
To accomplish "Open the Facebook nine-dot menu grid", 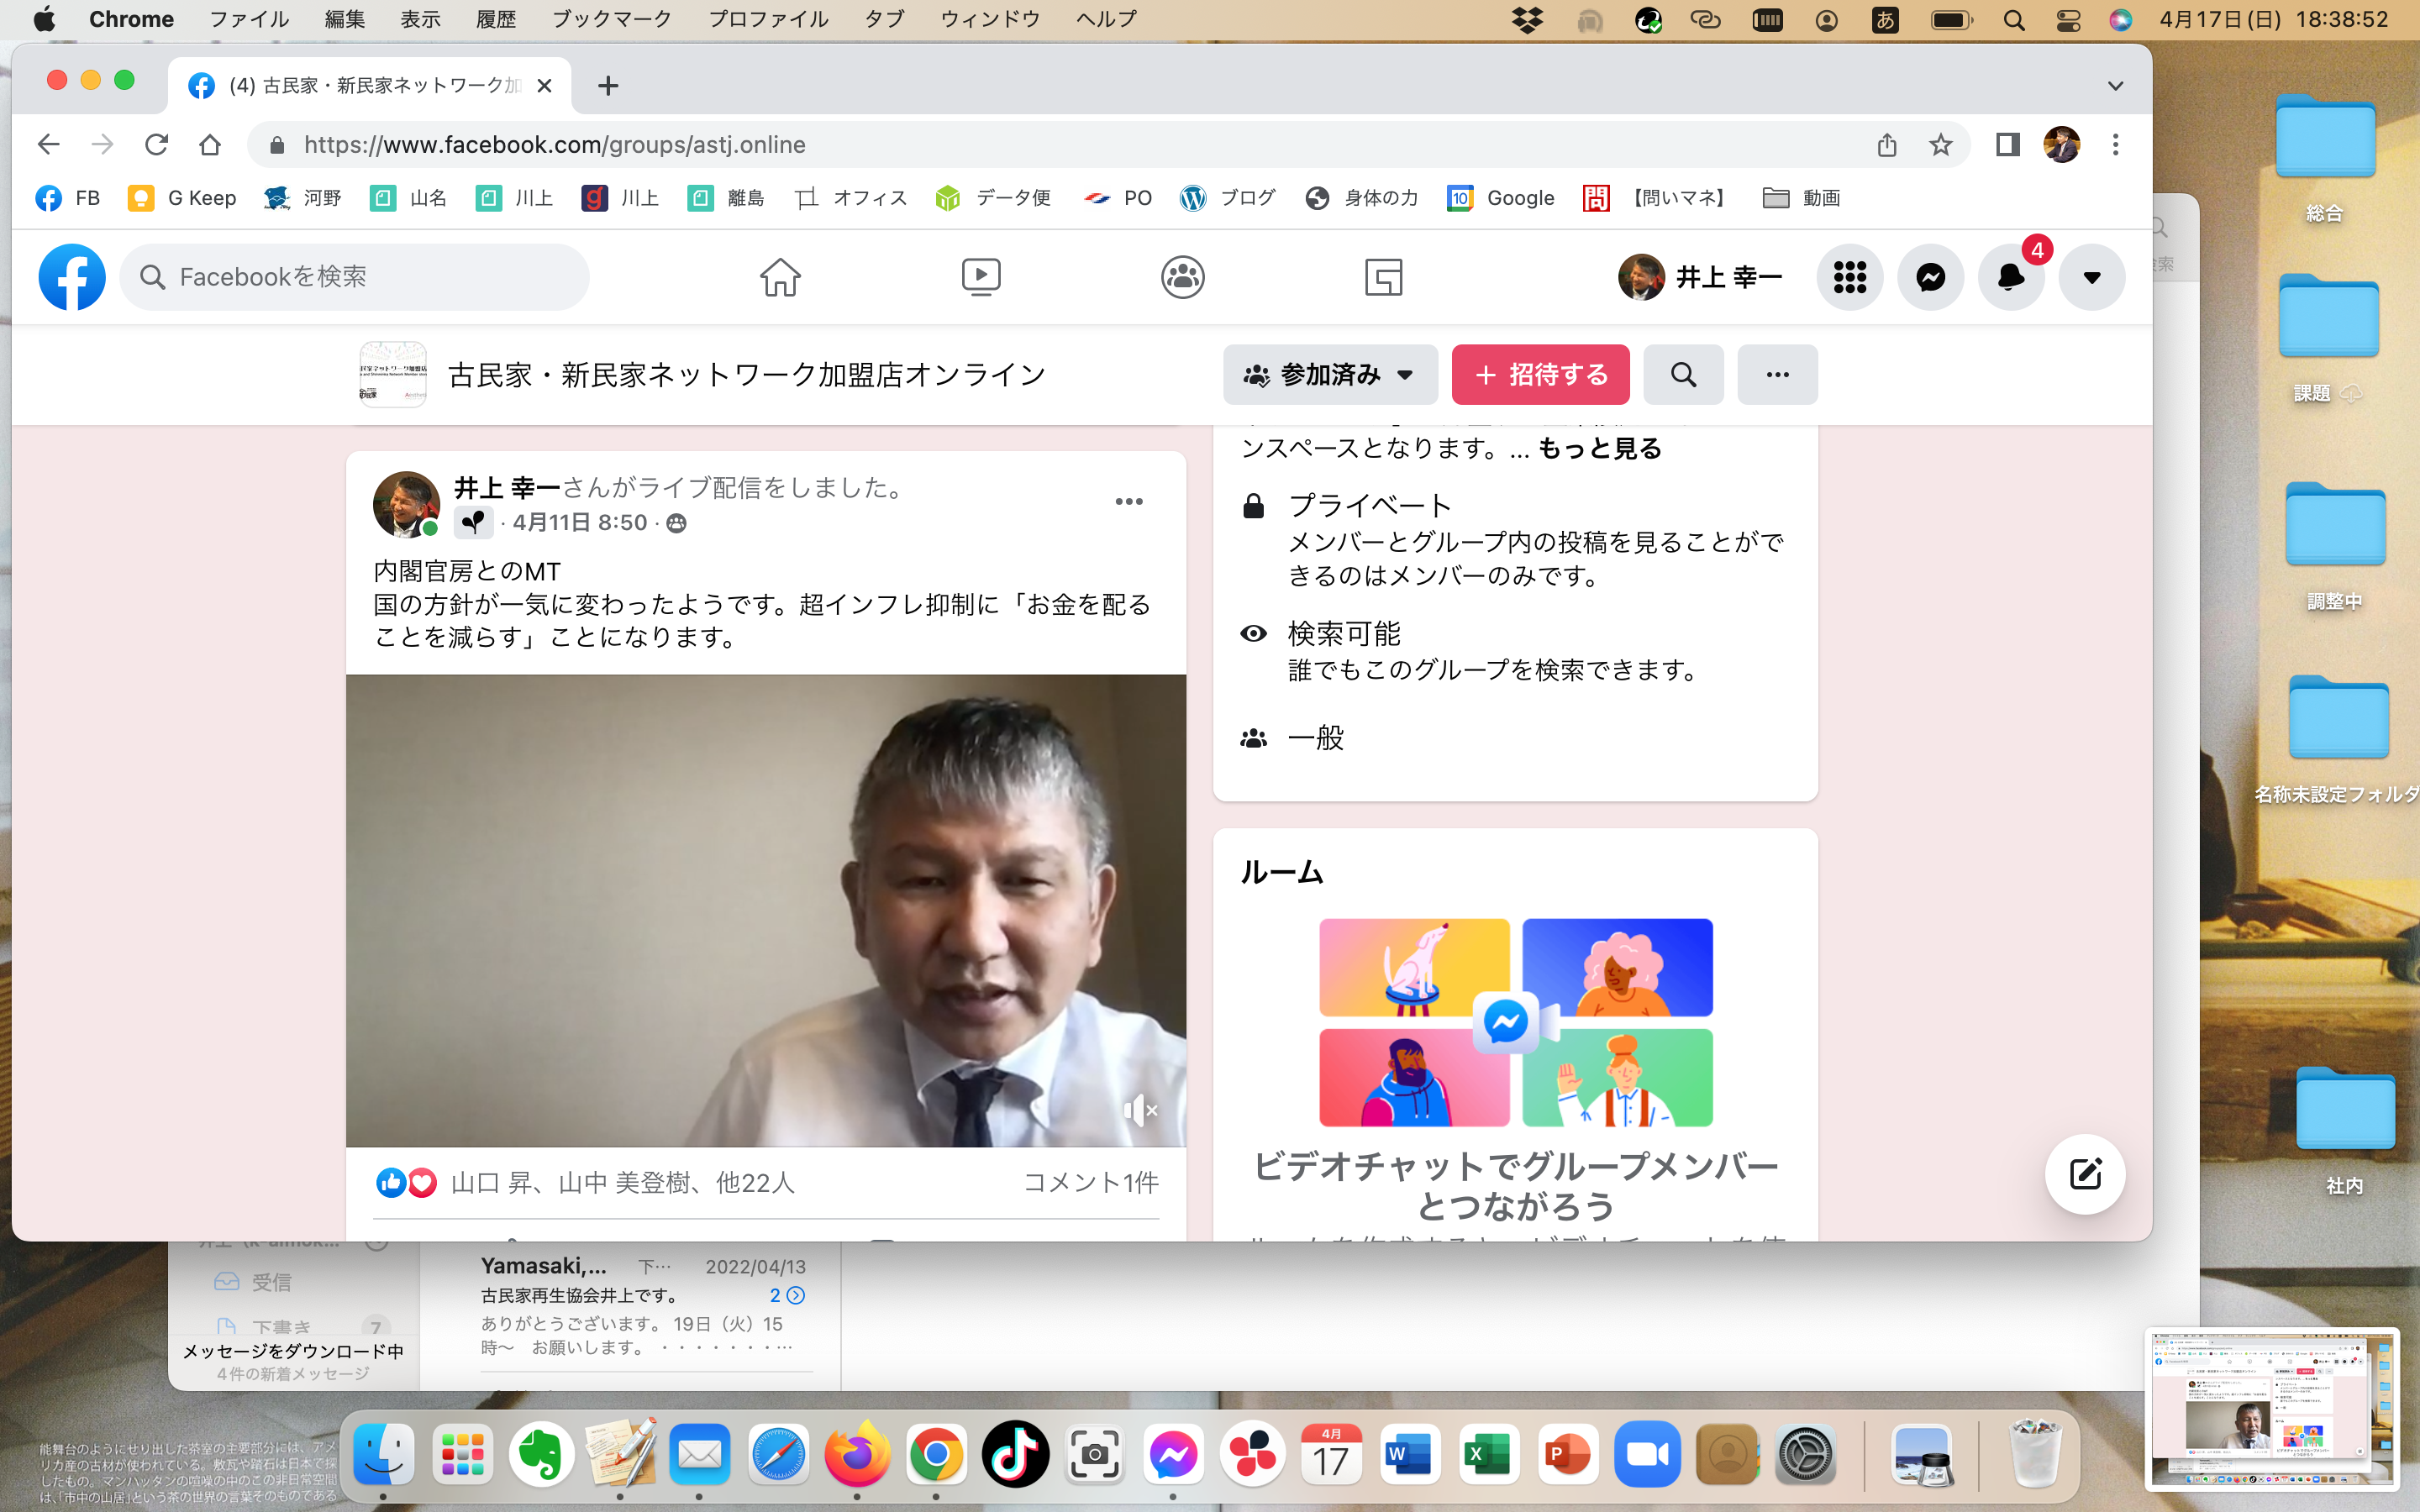I will [x=1849, y=277].
